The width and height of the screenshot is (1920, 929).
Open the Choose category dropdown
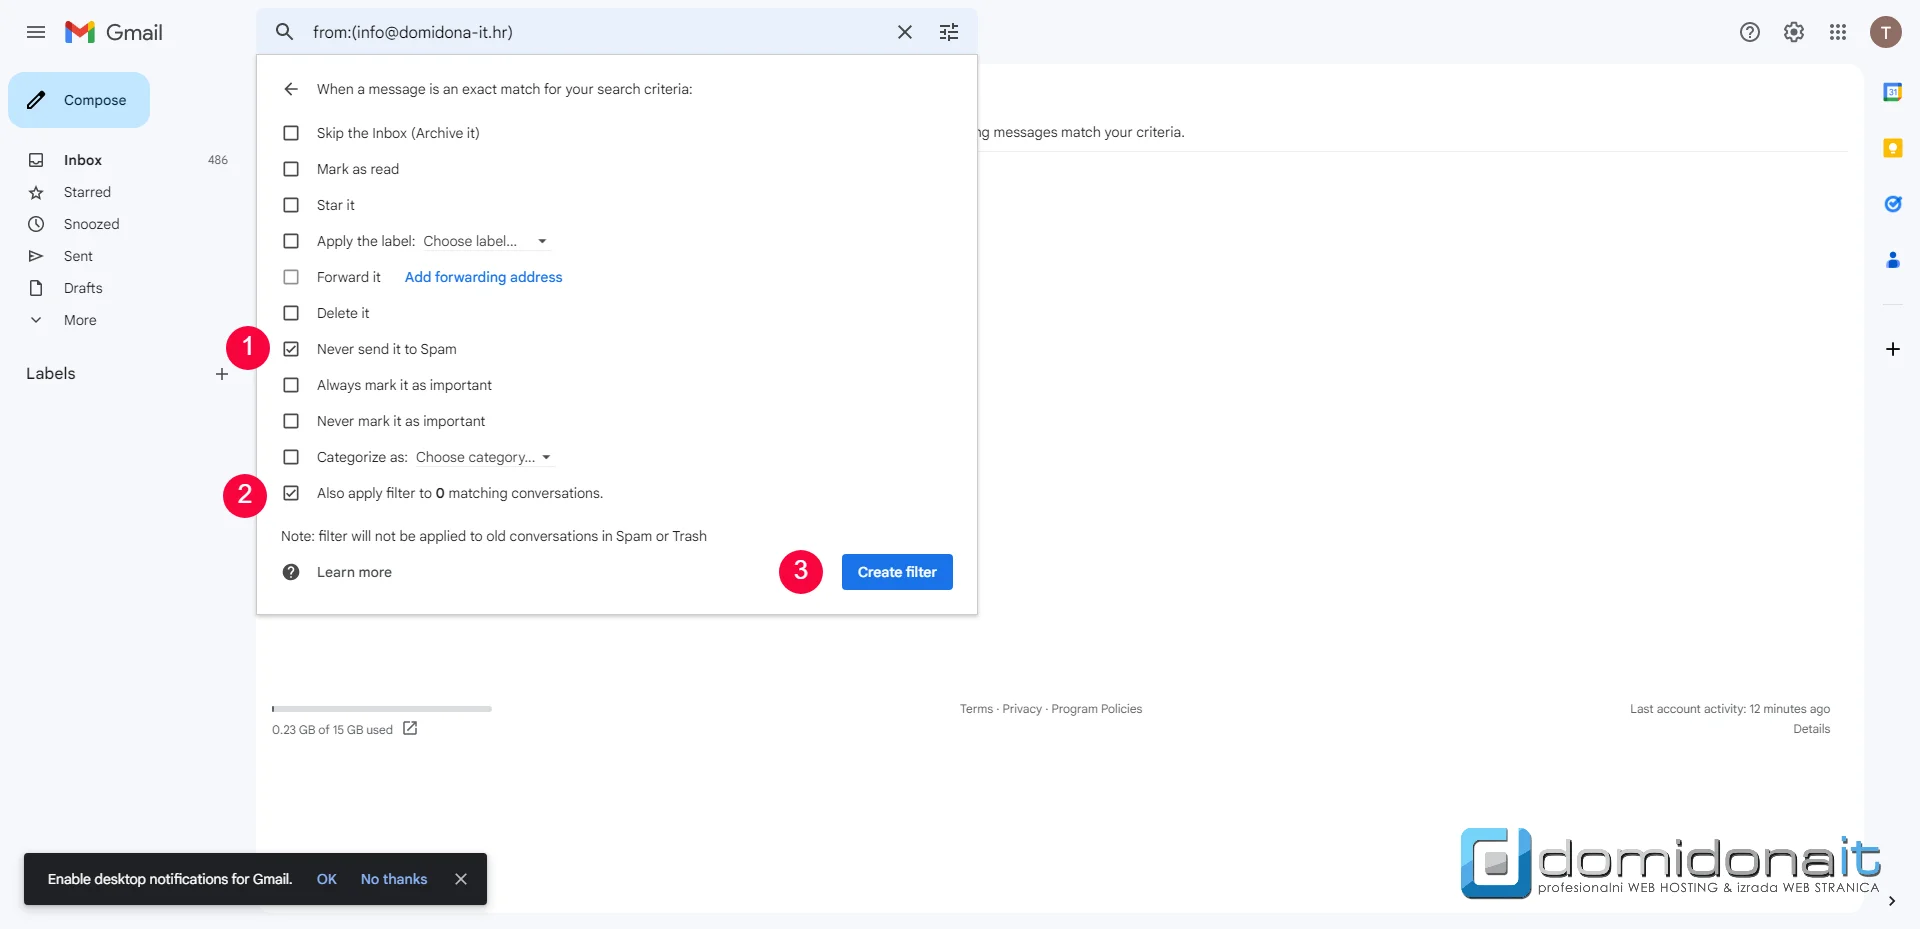(484, 457)
